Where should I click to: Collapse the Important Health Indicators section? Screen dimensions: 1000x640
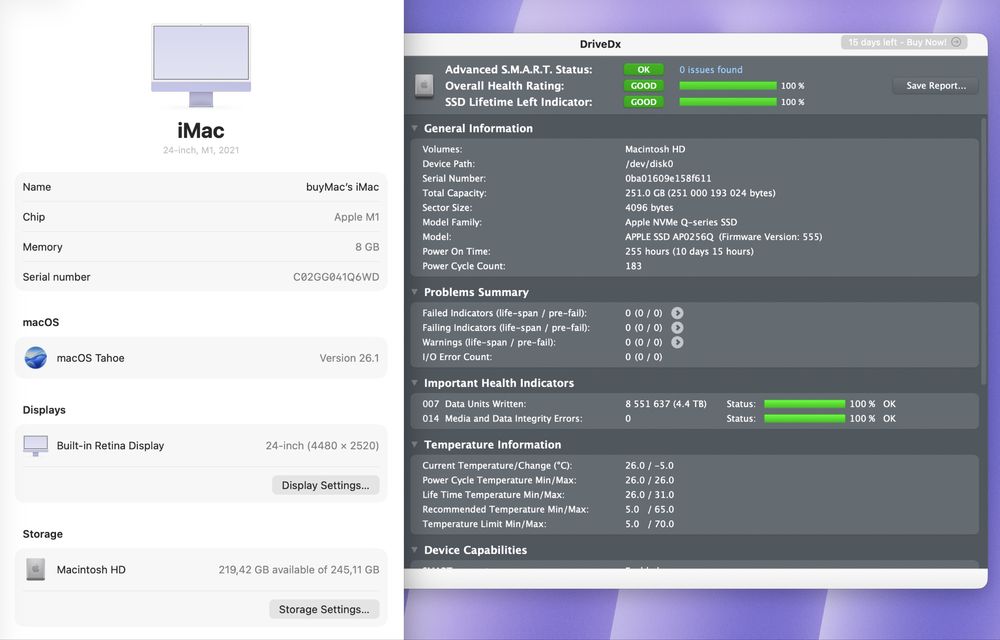pyautogui.click(x=415, y=382)
